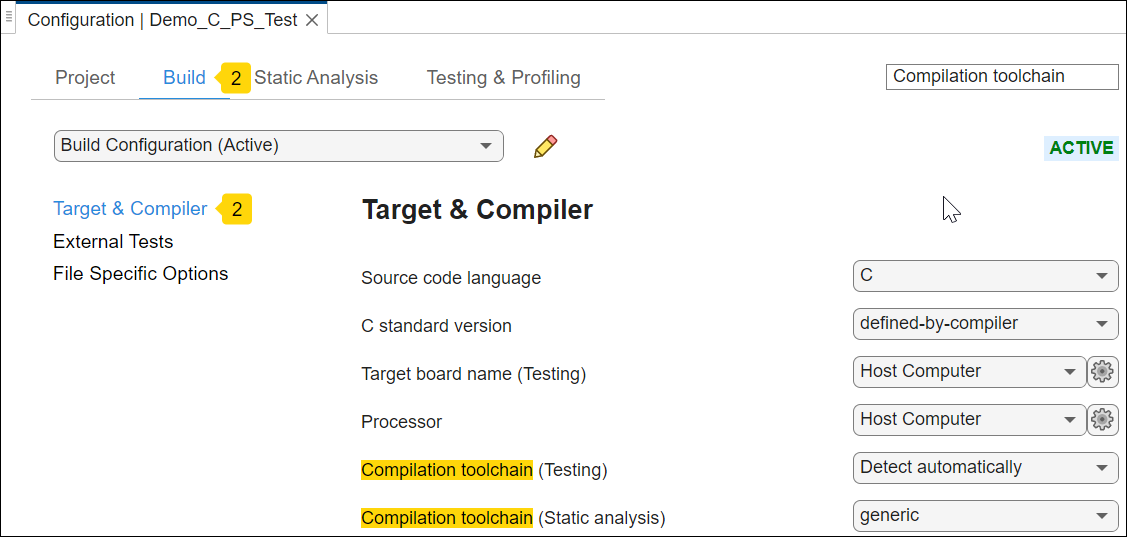Click the pencil edit configuration icon
1127x537 pixels.
(x=545, y=146)
